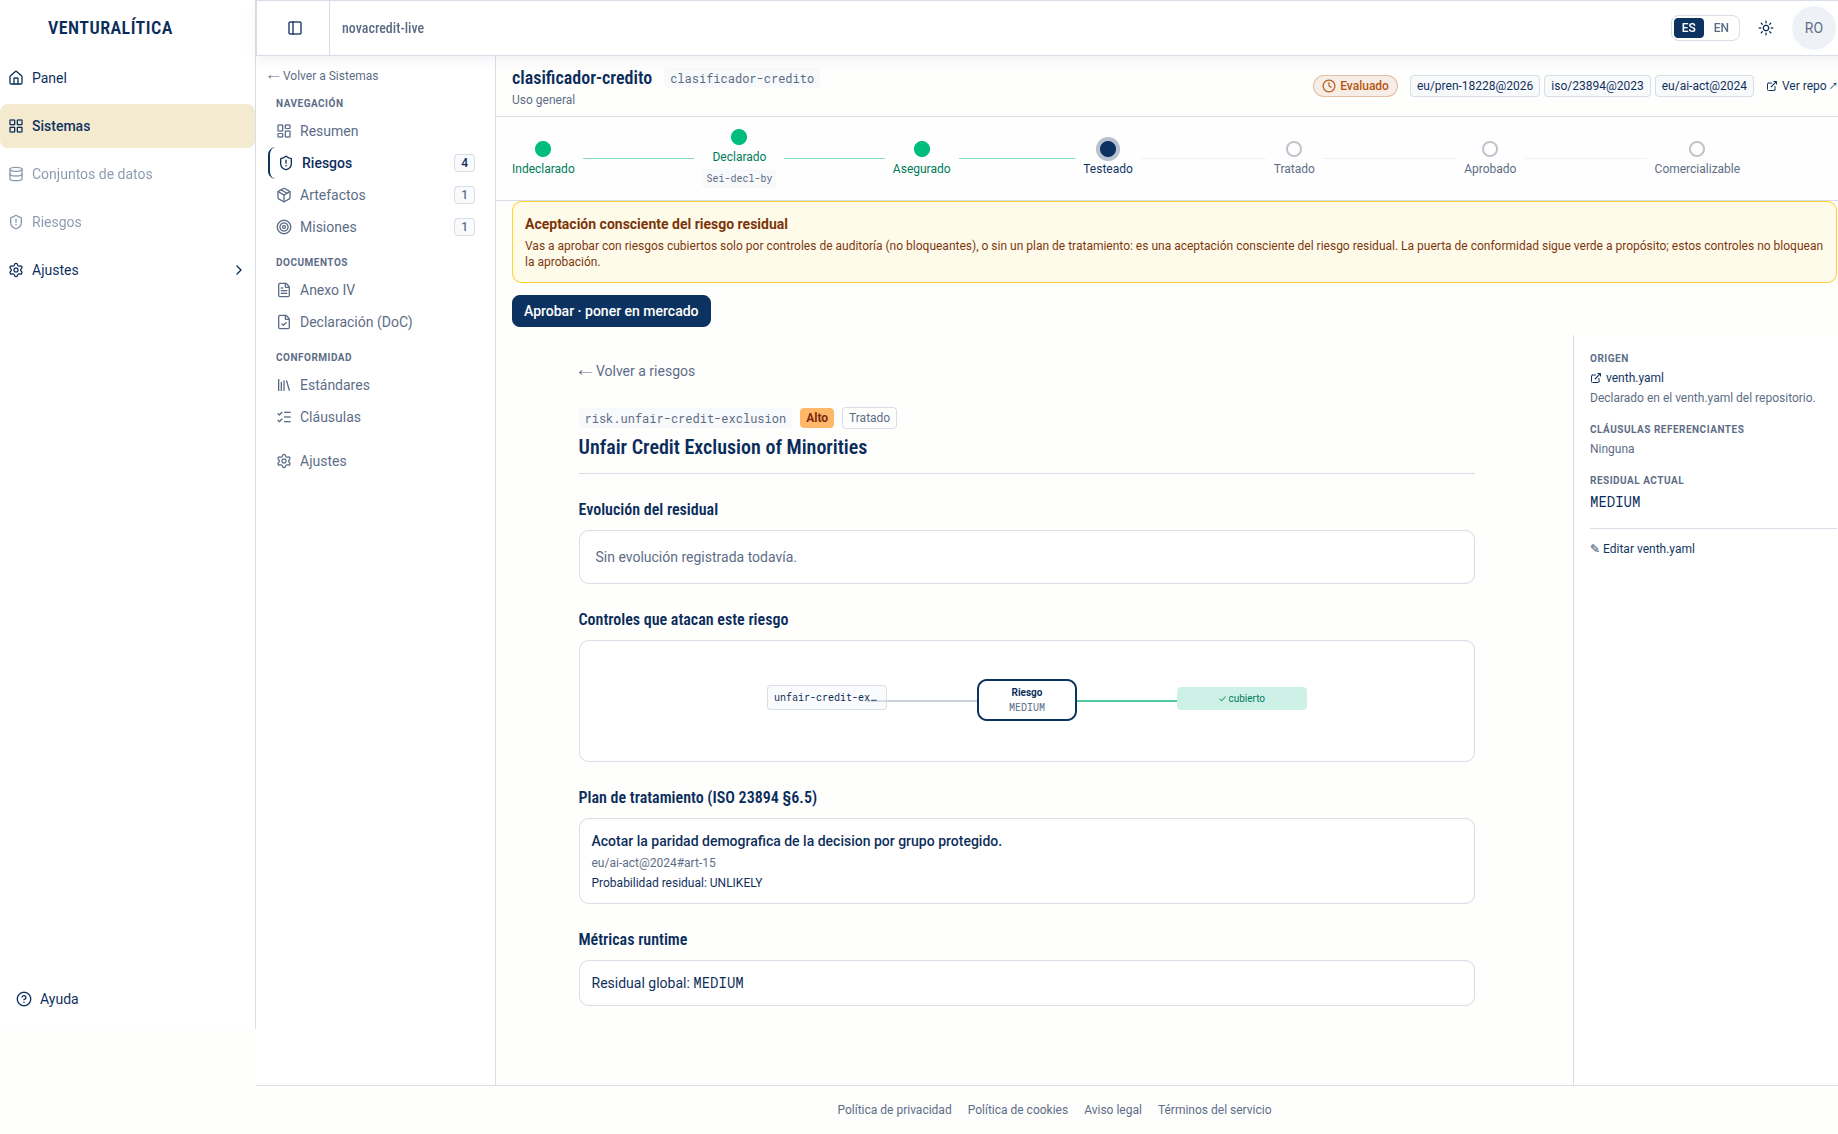Click risk.unfair-credit-exclusion identifier
The image size is (1838, 1134).
pos(686,419)
